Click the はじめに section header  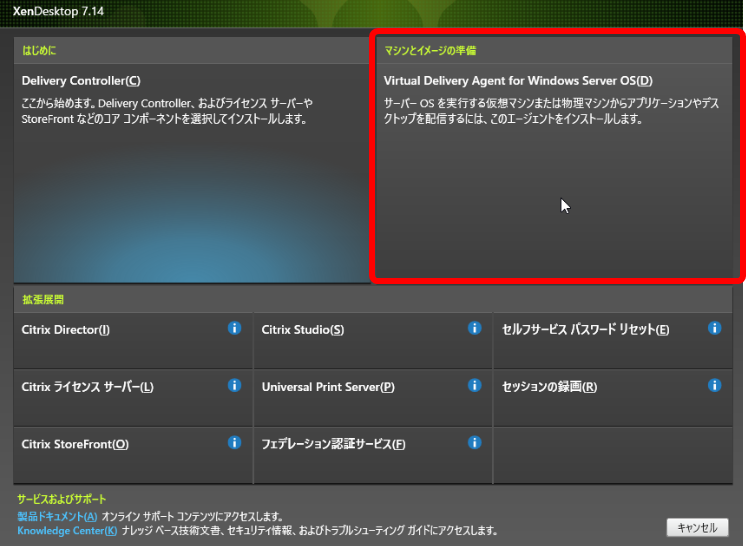[x=39, y=50]
